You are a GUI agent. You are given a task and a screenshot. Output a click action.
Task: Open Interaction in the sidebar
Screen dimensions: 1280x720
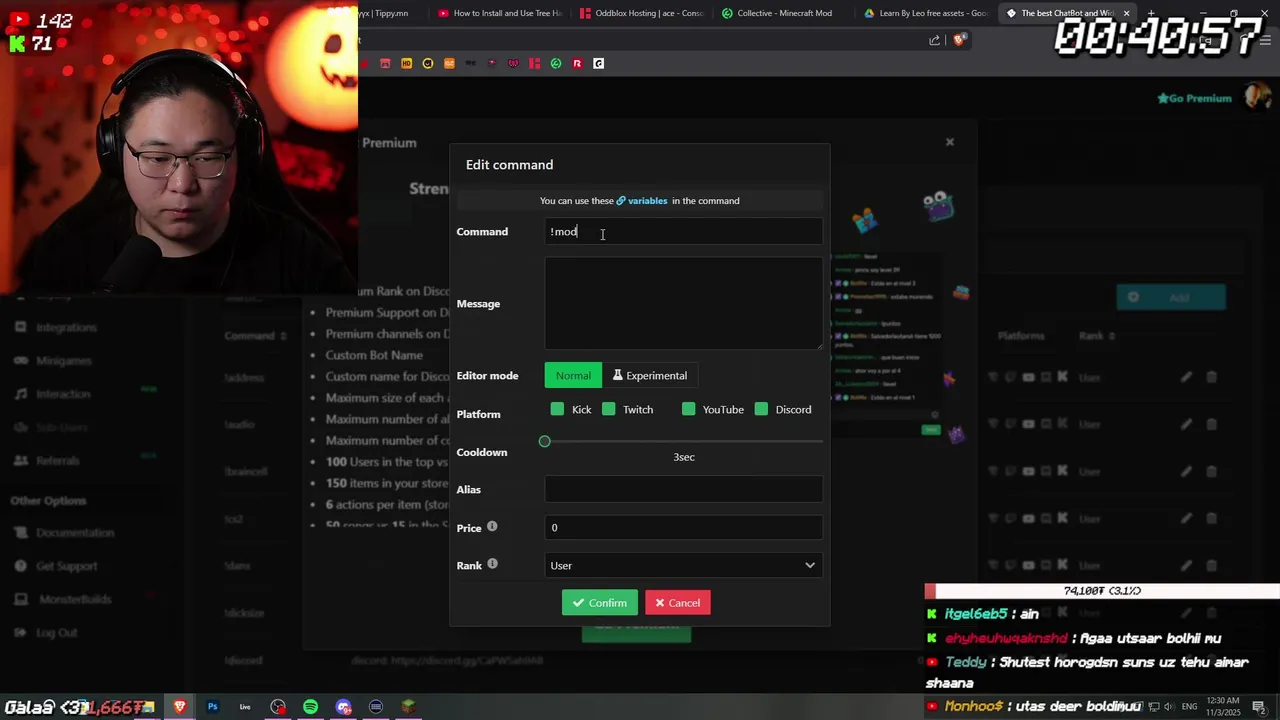(x=63, y=394)
